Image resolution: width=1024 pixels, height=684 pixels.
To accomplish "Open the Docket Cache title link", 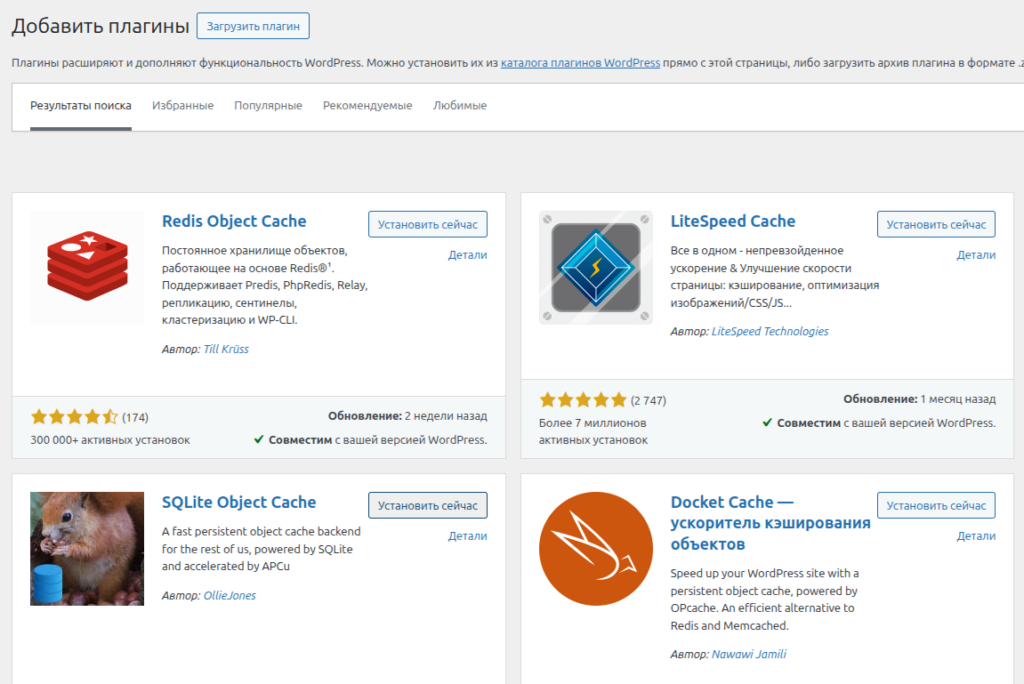I will [771, 523].
